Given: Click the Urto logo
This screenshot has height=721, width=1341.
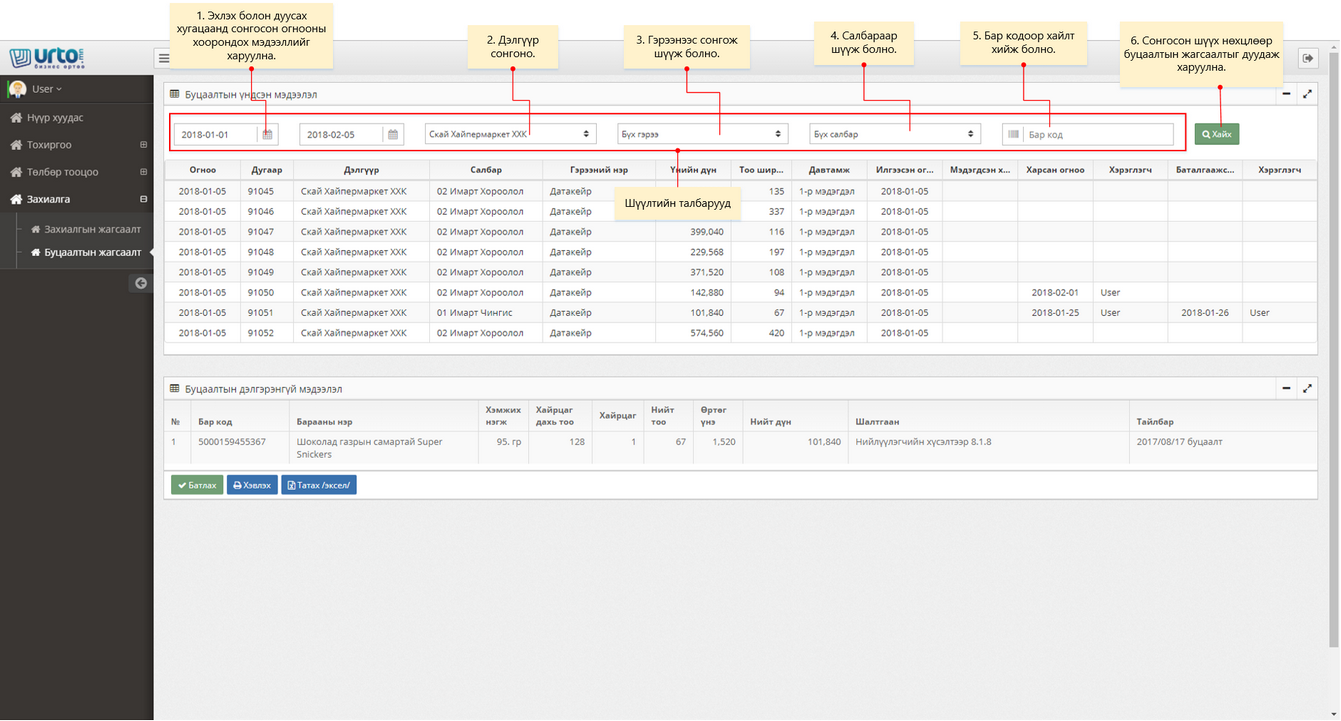Looking at the screenshot, I should 46,58.
